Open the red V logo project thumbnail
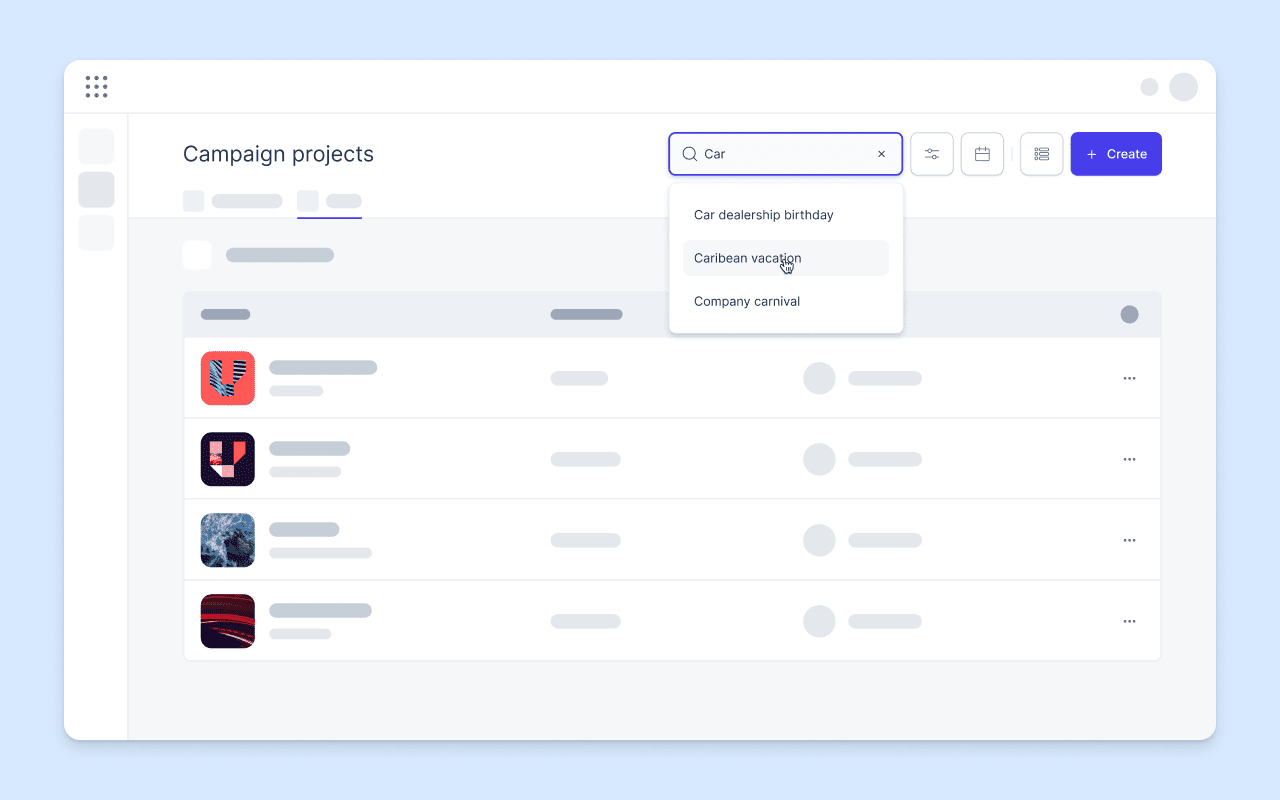The height and width of the screenshot is (800, 1280). coord(228,378)
